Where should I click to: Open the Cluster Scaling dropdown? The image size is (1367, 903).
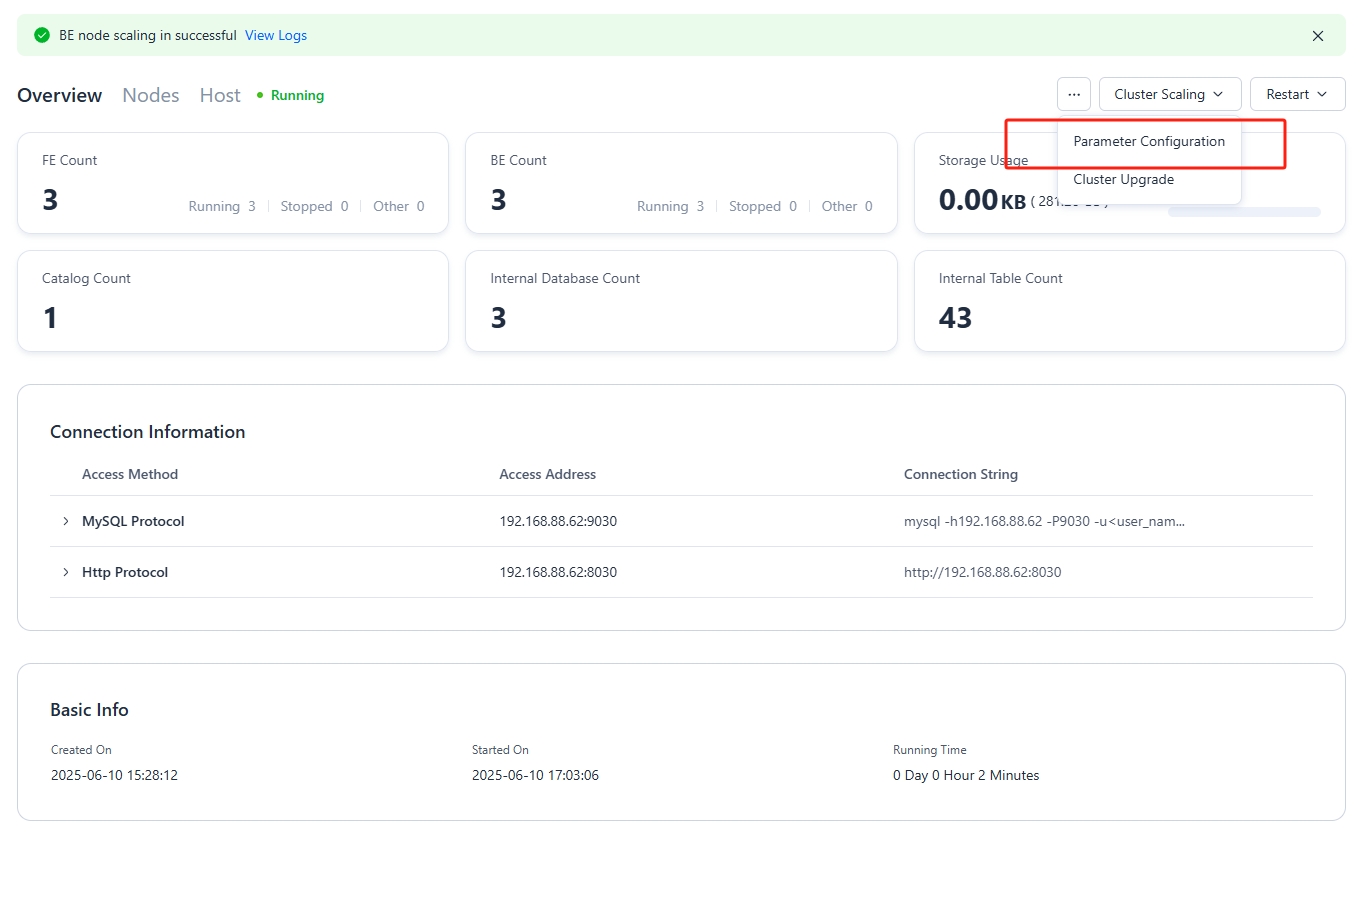1169,94
